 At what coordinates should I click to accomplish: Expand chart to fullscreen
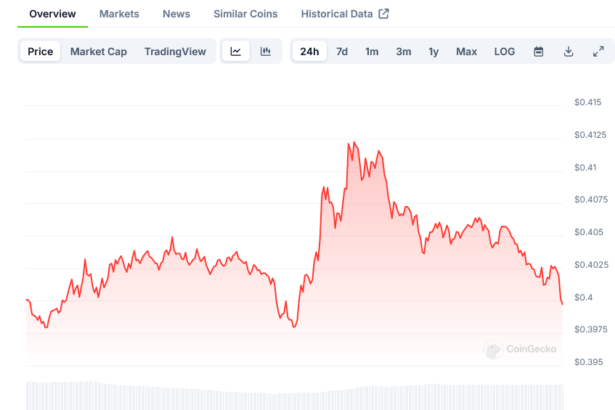(x=598, y=51)
